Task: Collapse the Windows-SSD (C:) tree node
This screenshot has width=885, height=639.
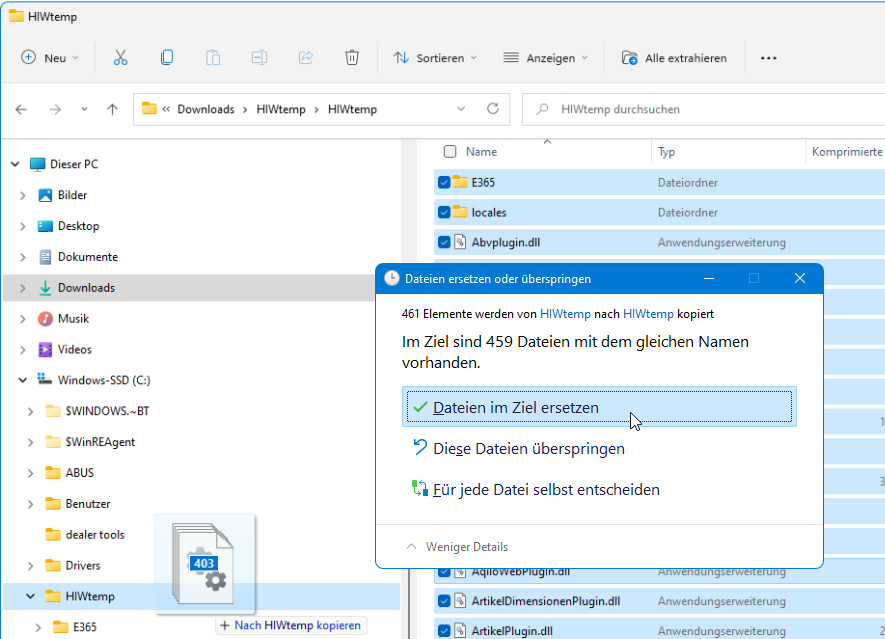Action: point(22,380)
